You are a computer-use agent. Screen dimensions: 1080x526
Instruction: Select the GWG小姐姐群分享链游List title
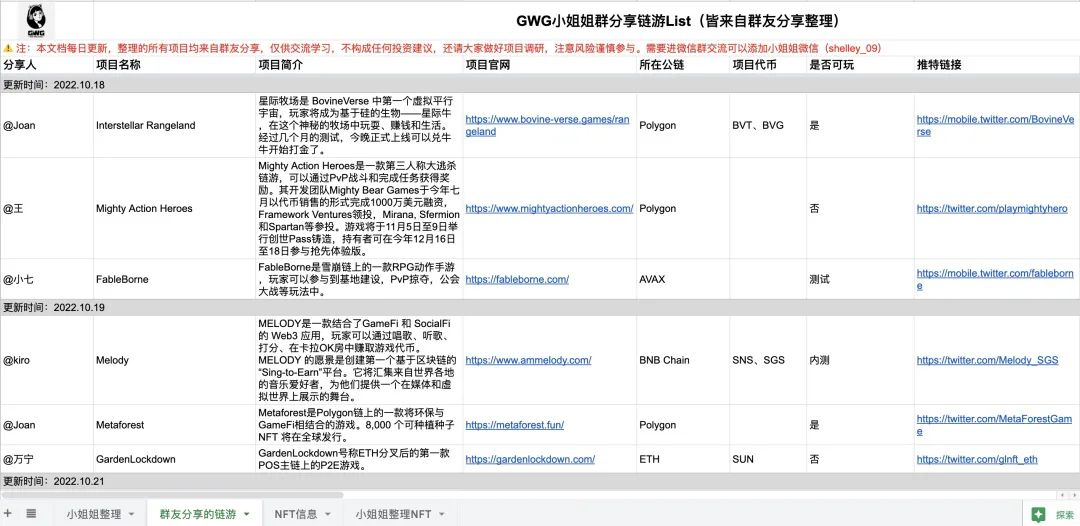(679, 21)
